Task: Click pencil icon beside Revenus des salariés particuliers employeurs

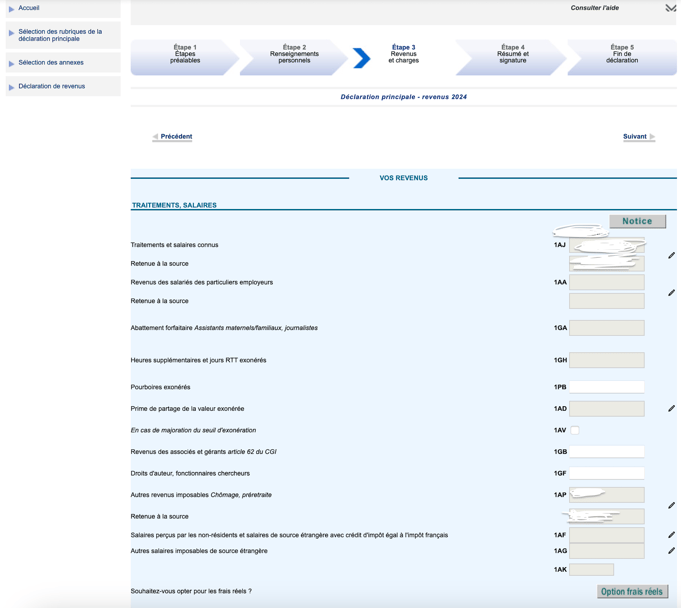Action: pyautogui.click(x=671, y=293)
